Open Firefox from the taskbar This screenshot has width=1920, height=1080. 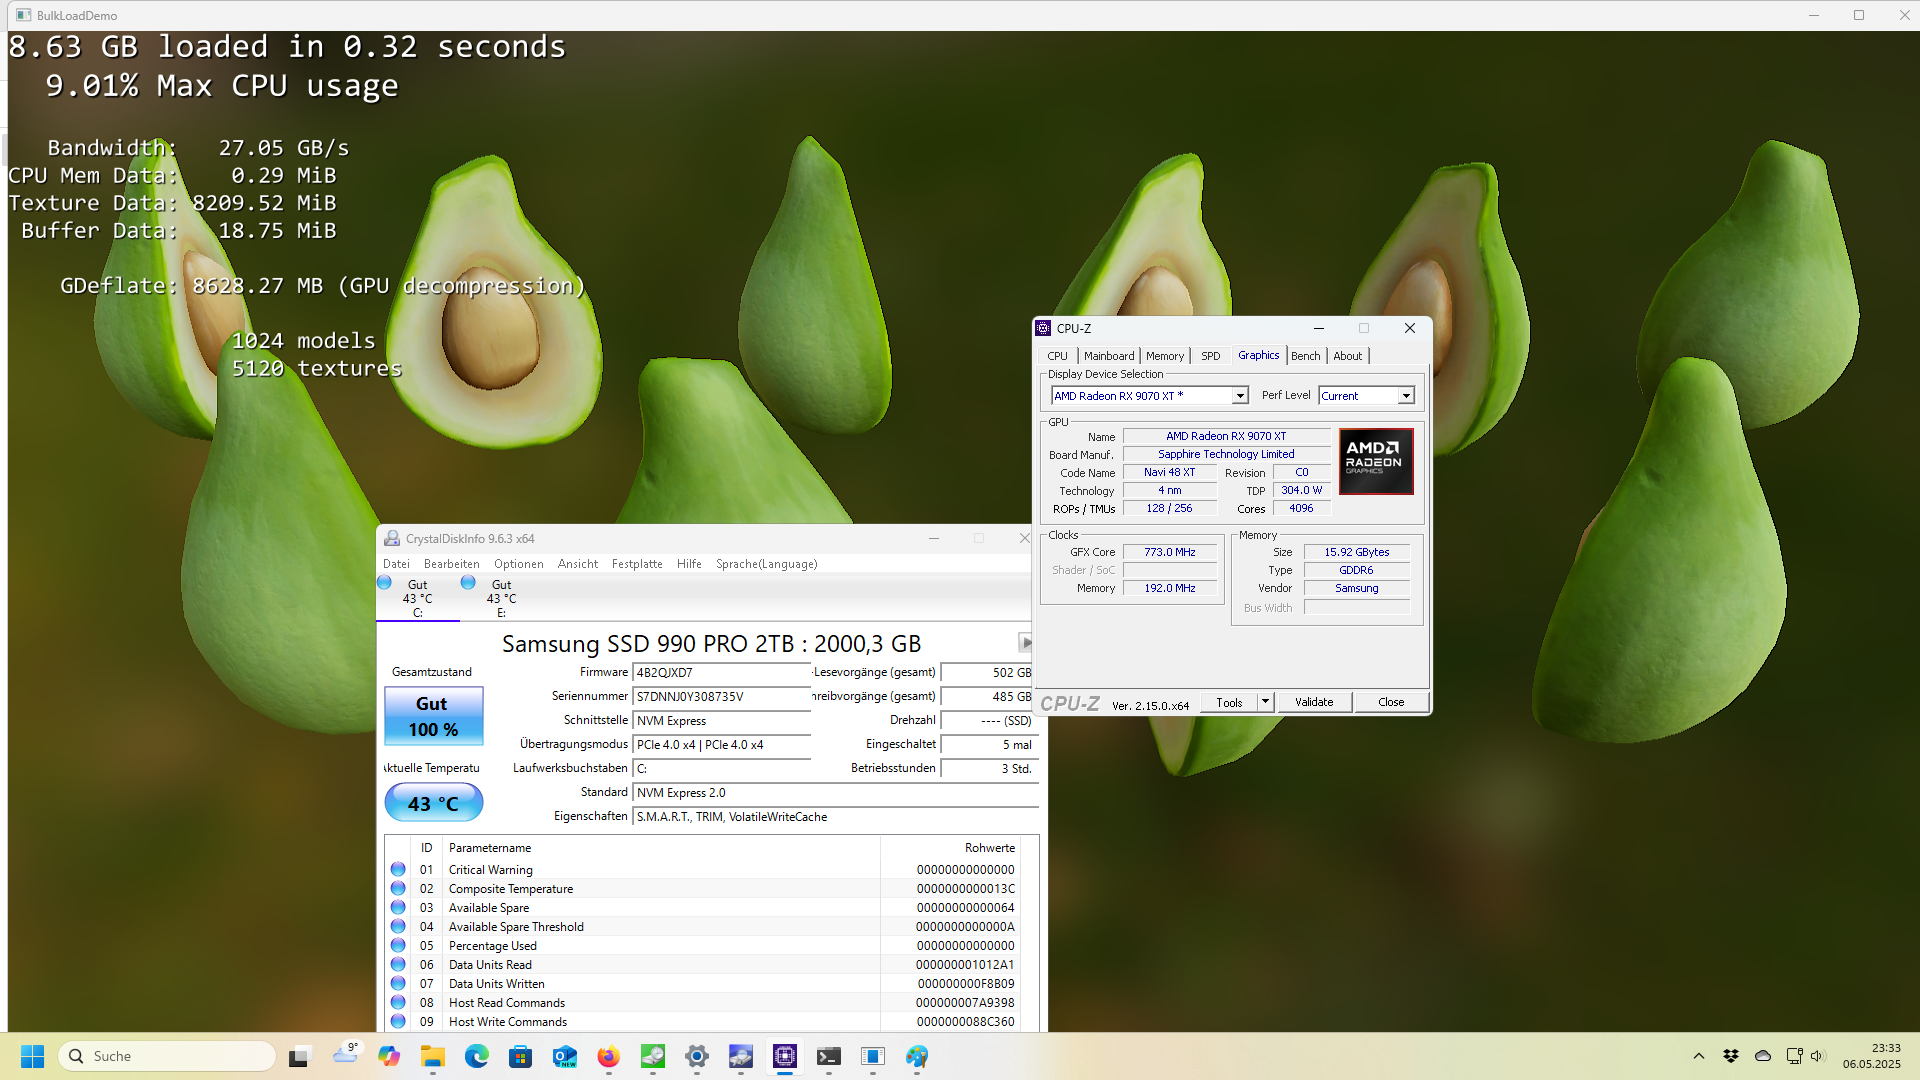pos(608,1056)
